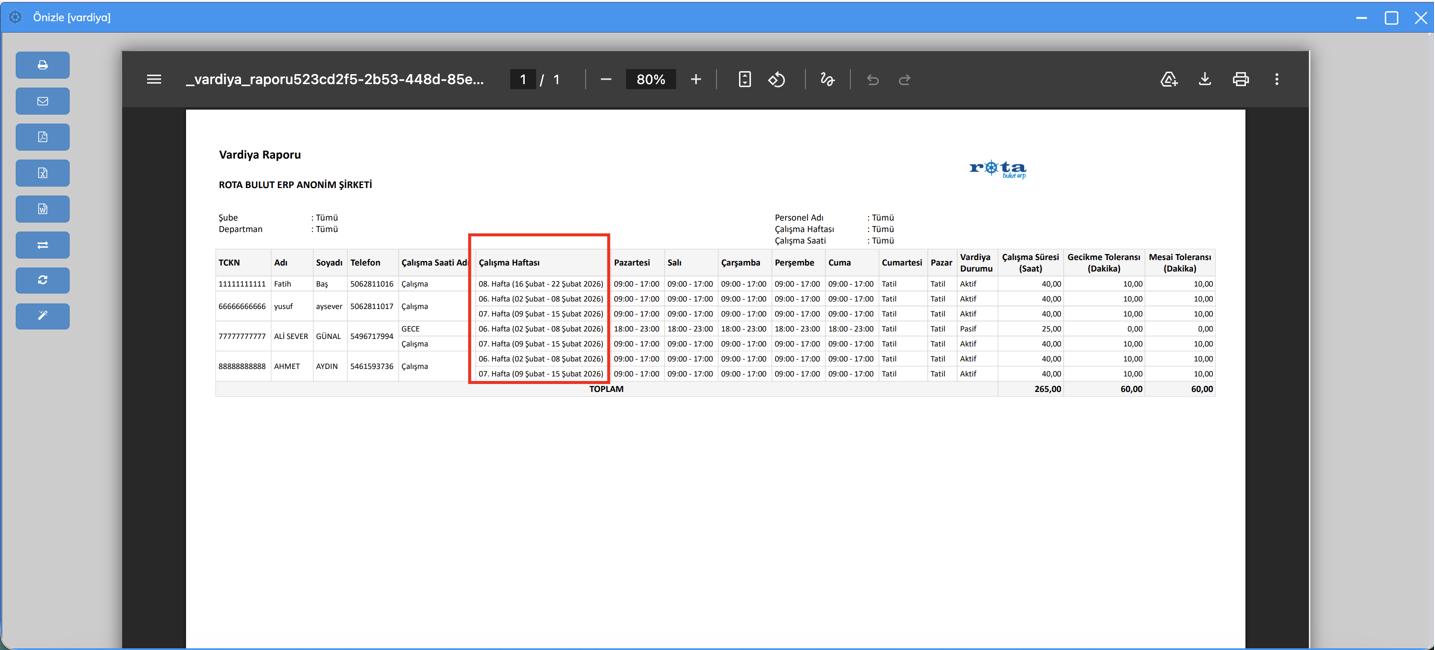This screenshot has height=650, width=1435.
Task: Export report using the PDF file button
Action: (x=42, y=137)
